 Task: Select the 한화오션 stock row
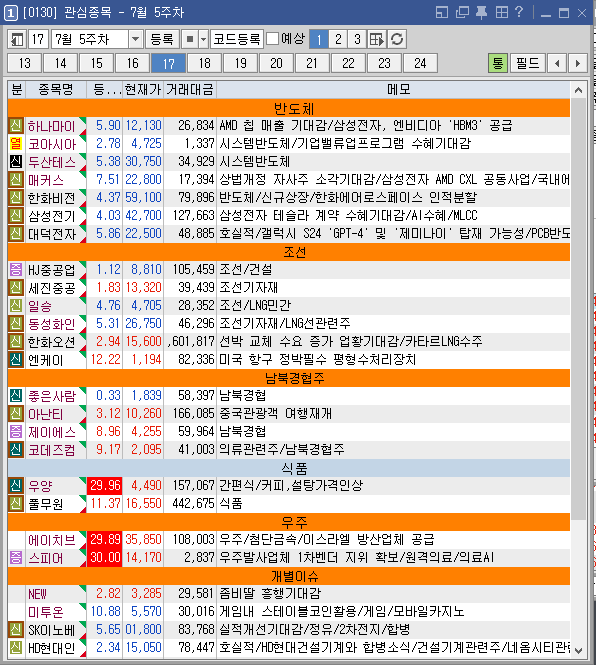pyautogui.click(x=289, y=341)
